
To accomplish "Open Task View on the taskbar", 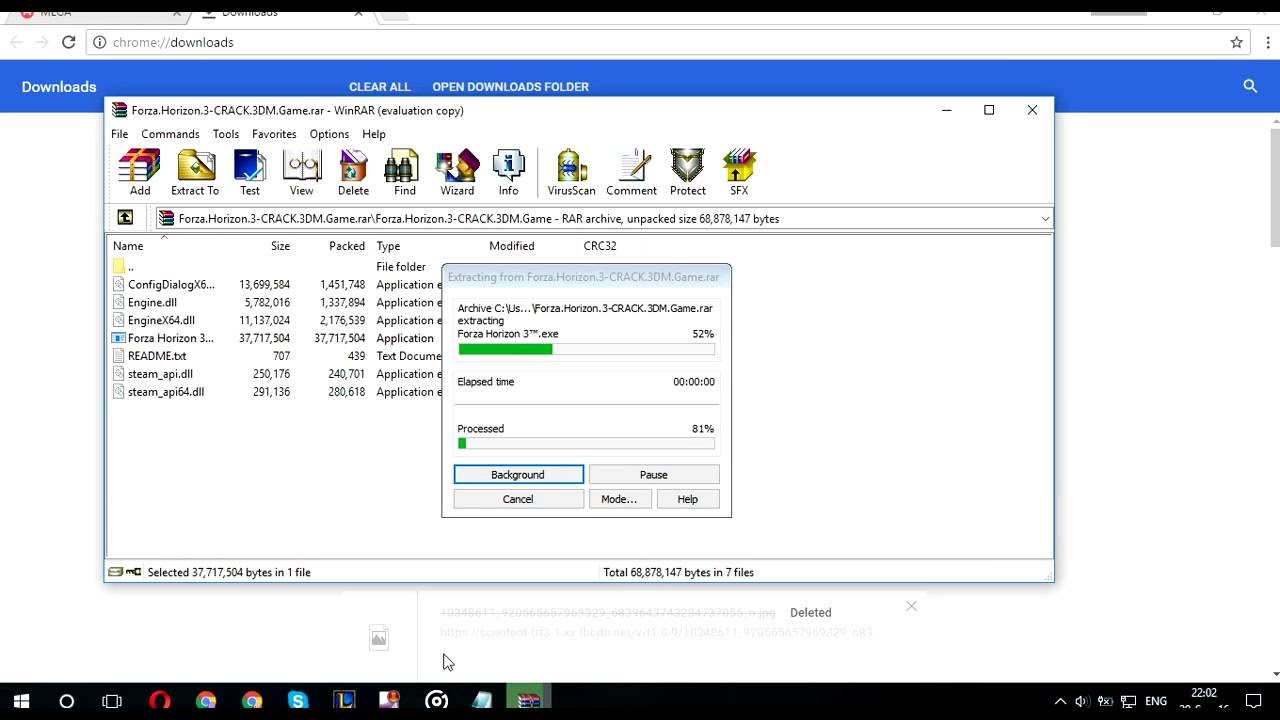I will click(112, 701).
